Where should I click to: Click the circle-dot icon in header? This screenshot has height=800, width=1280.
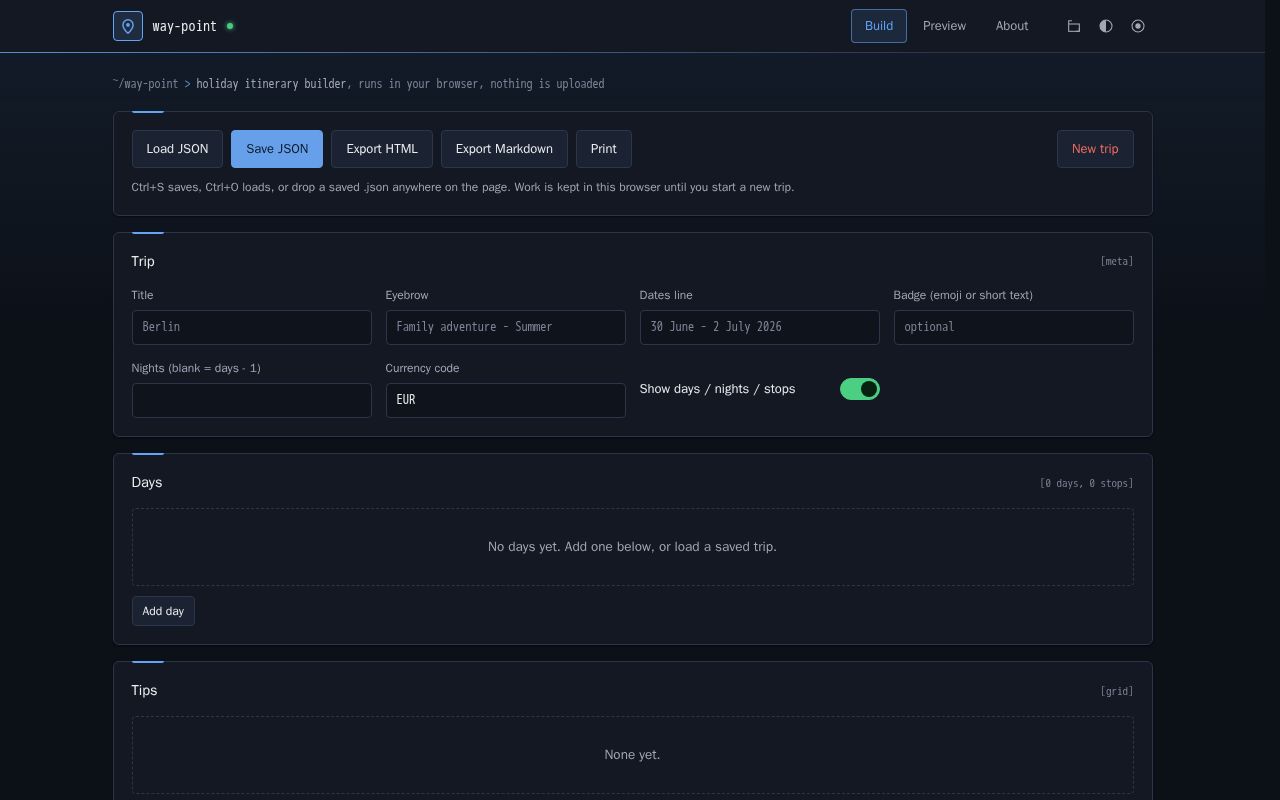(1138, 26)
